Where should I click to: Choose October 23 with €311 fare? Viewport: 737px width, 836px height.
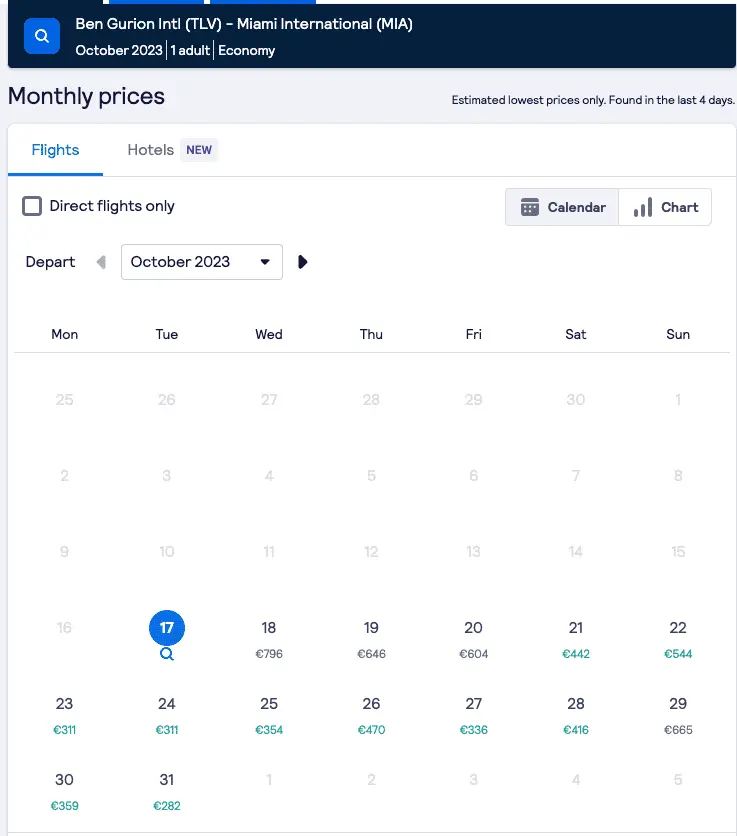[65, 714]
